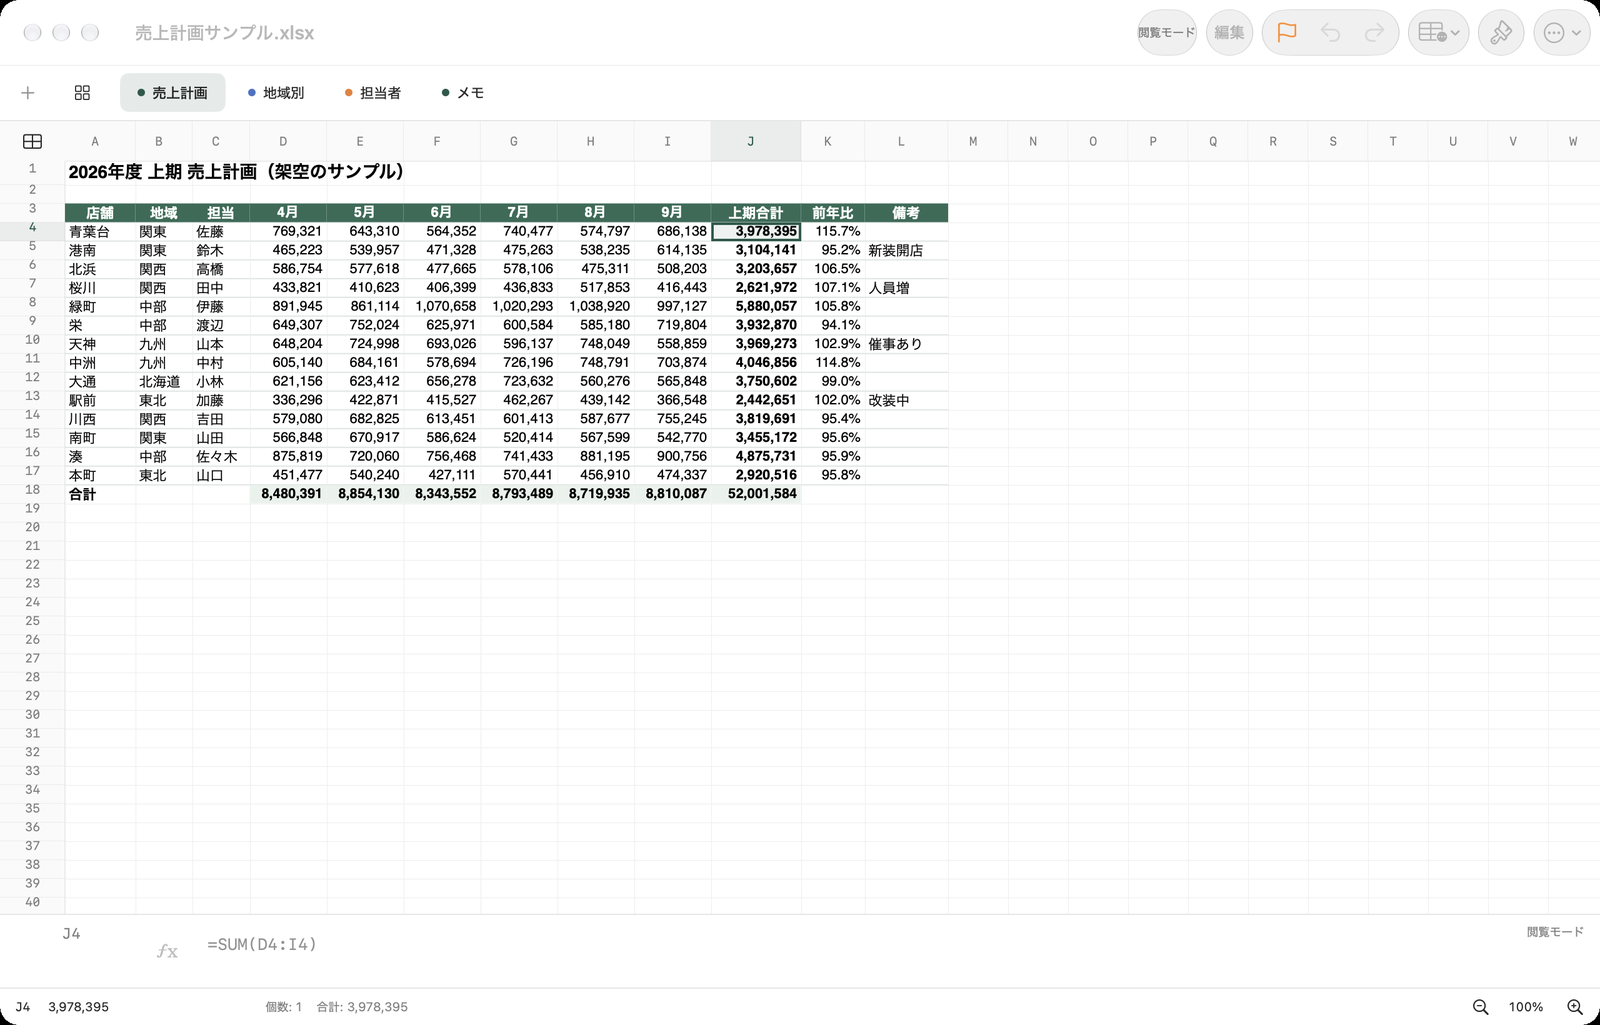Select column J header
1600x1025 pixels.
pos(756,142)
